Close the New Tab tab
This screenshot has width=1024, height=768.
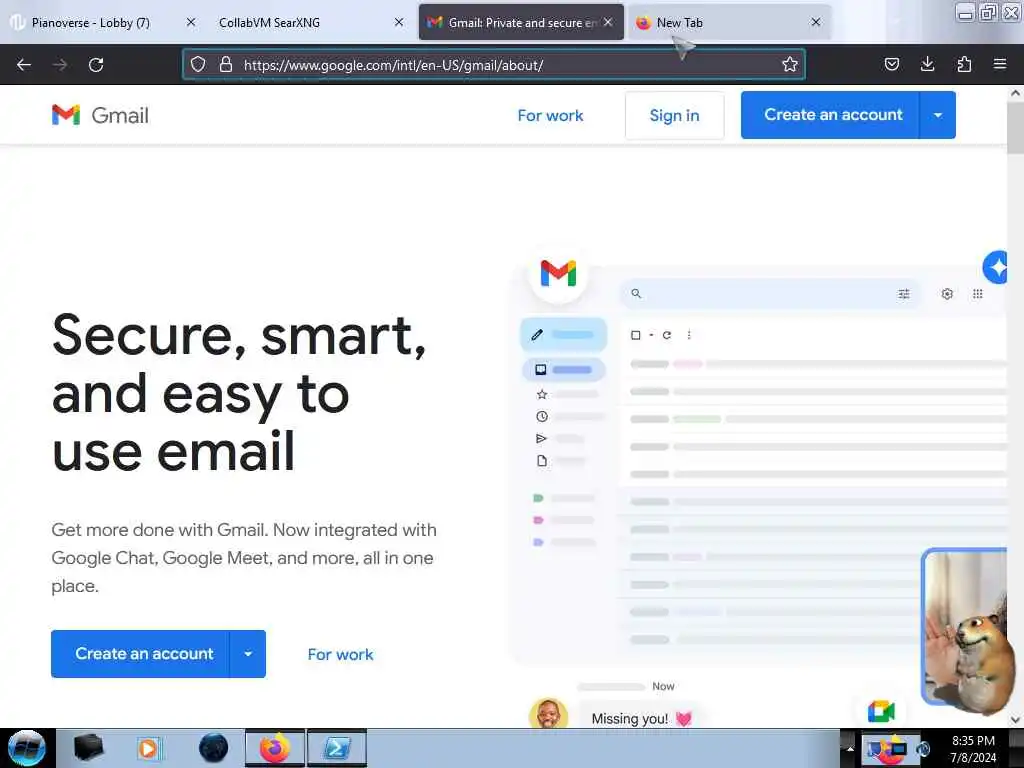coord(816,22)
